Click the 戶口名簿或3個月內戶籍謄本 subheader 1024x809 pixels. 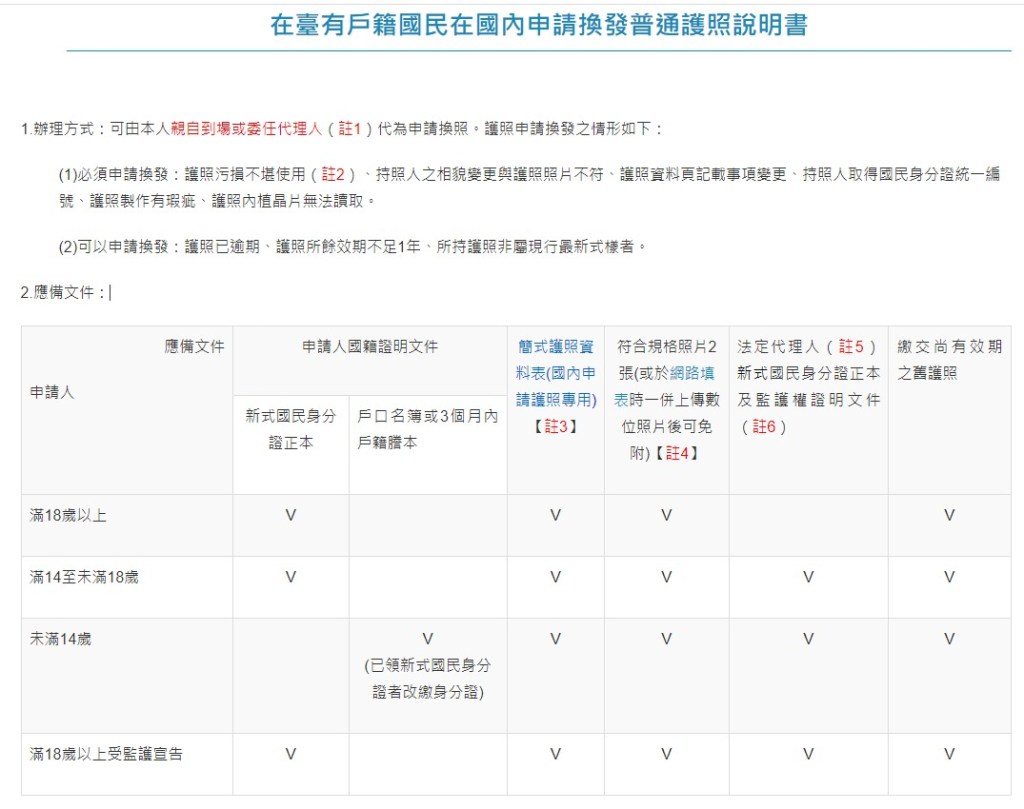tap(427, 429)
